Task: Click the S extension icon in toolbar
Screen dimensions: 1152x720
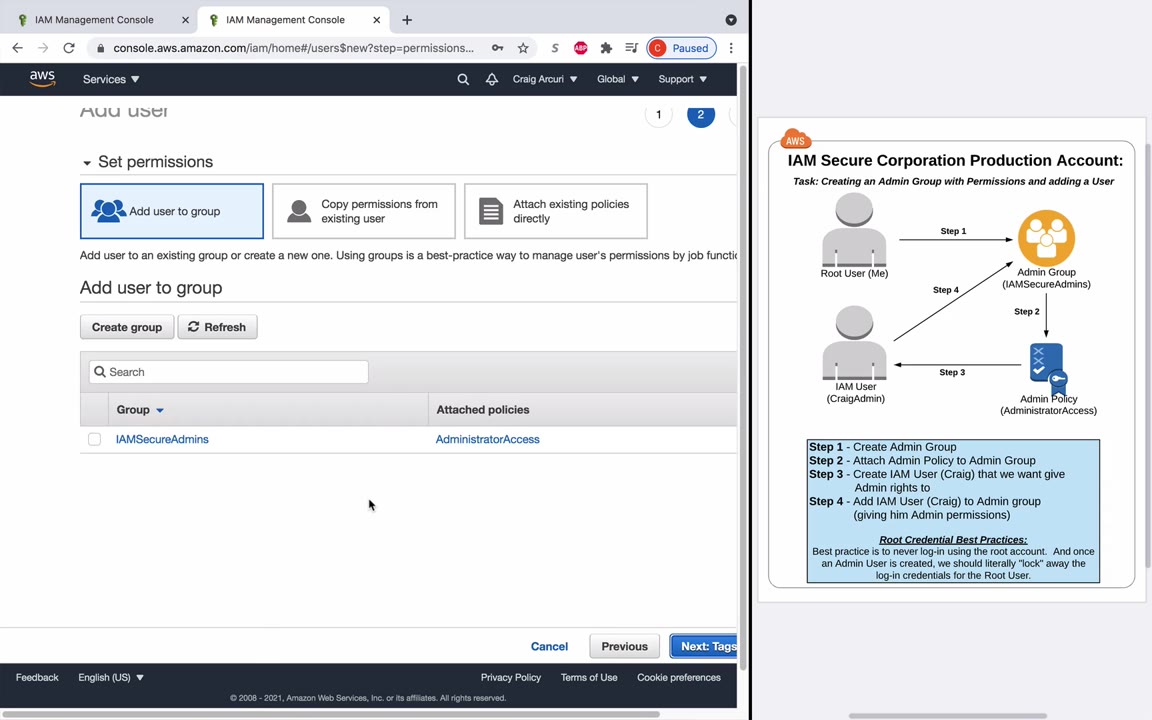Action: (555, 48)
